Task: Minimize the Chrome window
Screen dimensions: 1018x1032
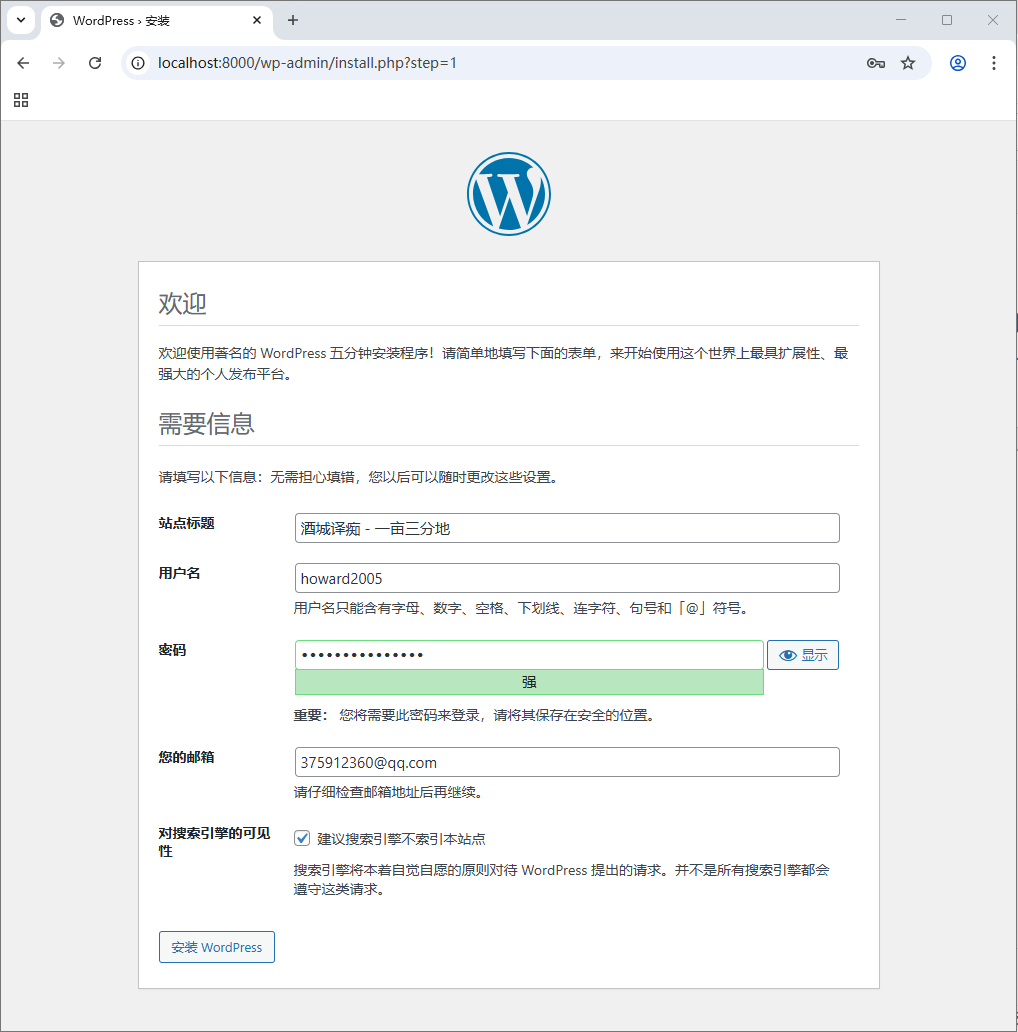Action: [901, 20]
